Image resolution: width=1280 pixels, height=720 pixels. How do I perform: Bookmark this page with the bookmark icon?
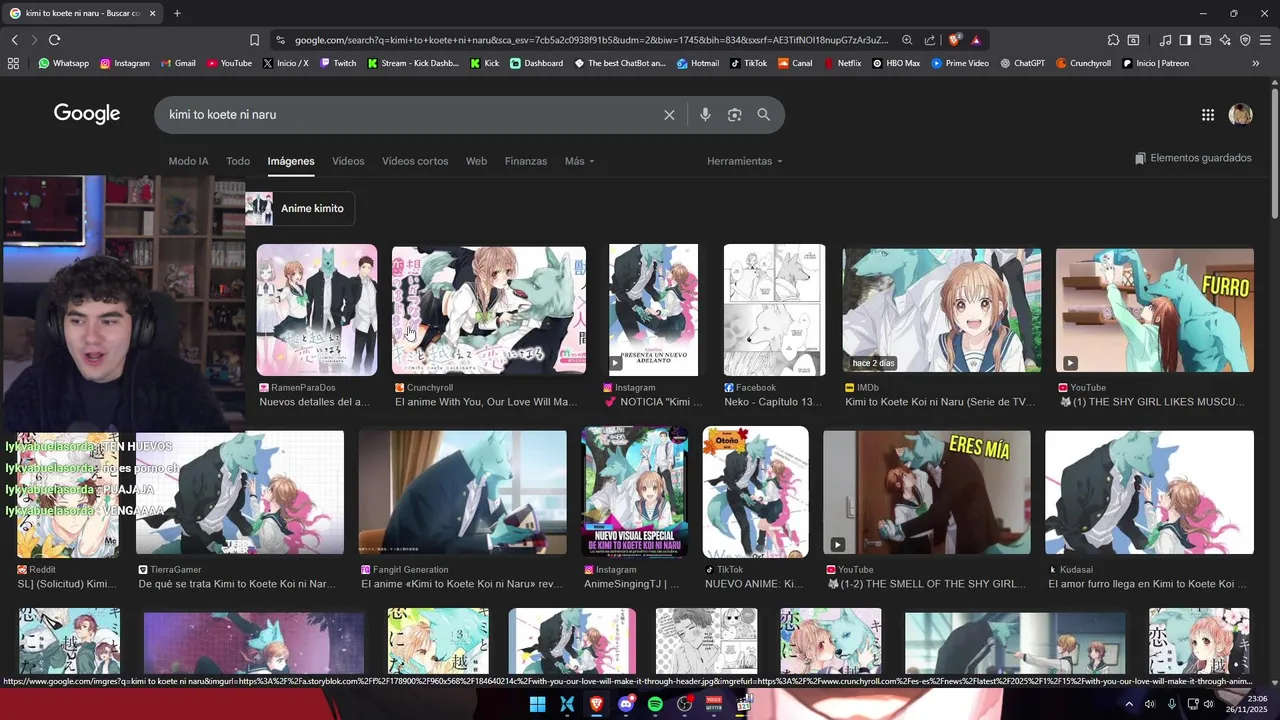(x=254, y=40)
